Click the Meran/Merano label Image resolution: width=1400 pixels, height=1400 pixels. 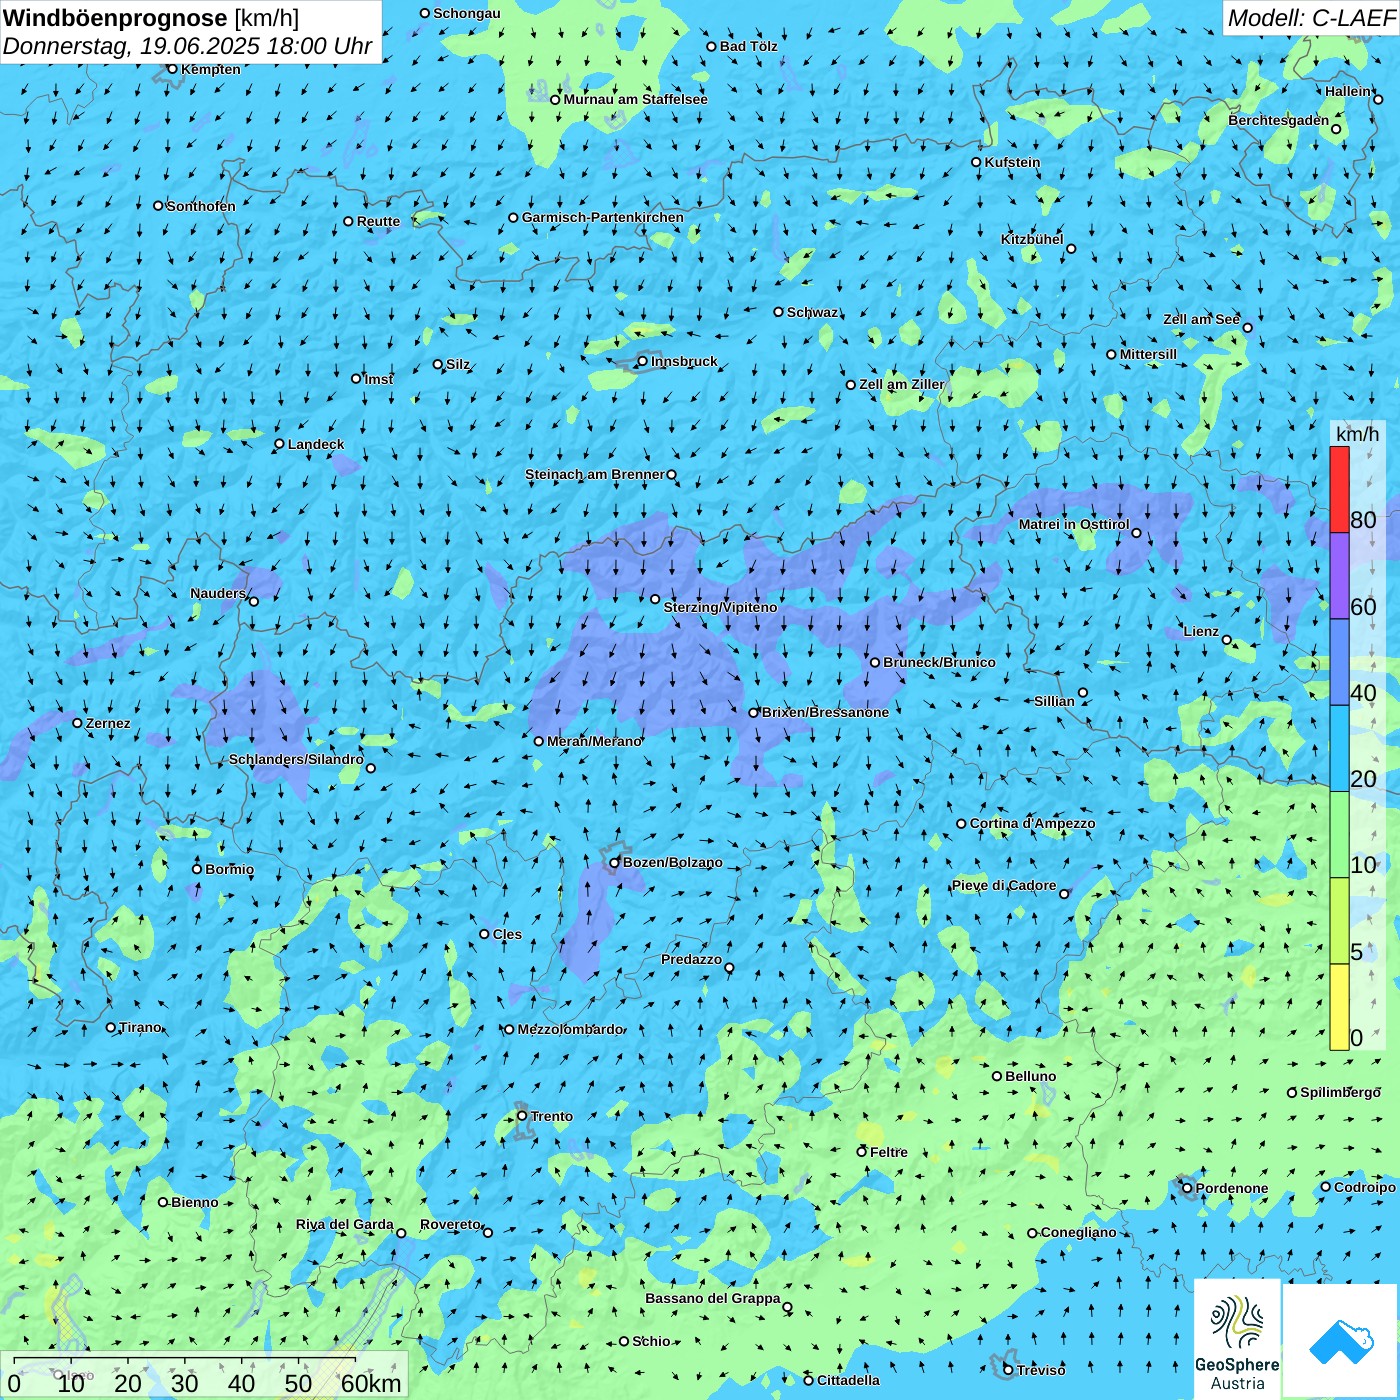(594, 741)
